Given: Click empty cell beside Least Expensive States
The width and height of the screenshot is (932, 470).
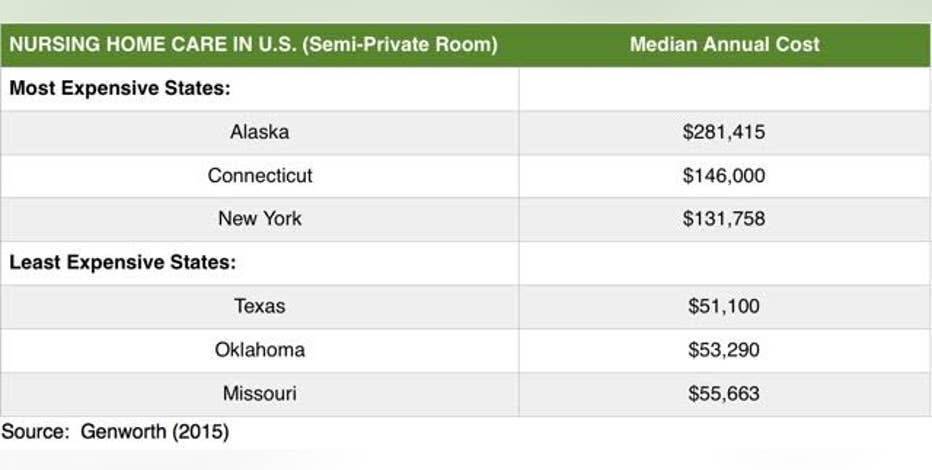Looking at the screenshot, I should coord(724,263).
